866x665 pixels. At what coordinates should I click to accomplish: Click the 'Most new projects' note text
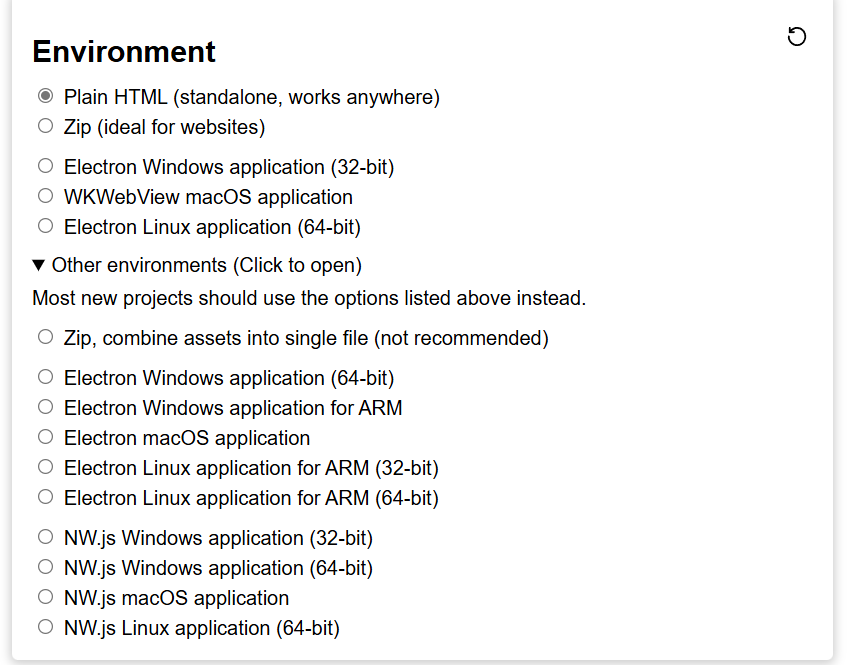pos(309,298)
